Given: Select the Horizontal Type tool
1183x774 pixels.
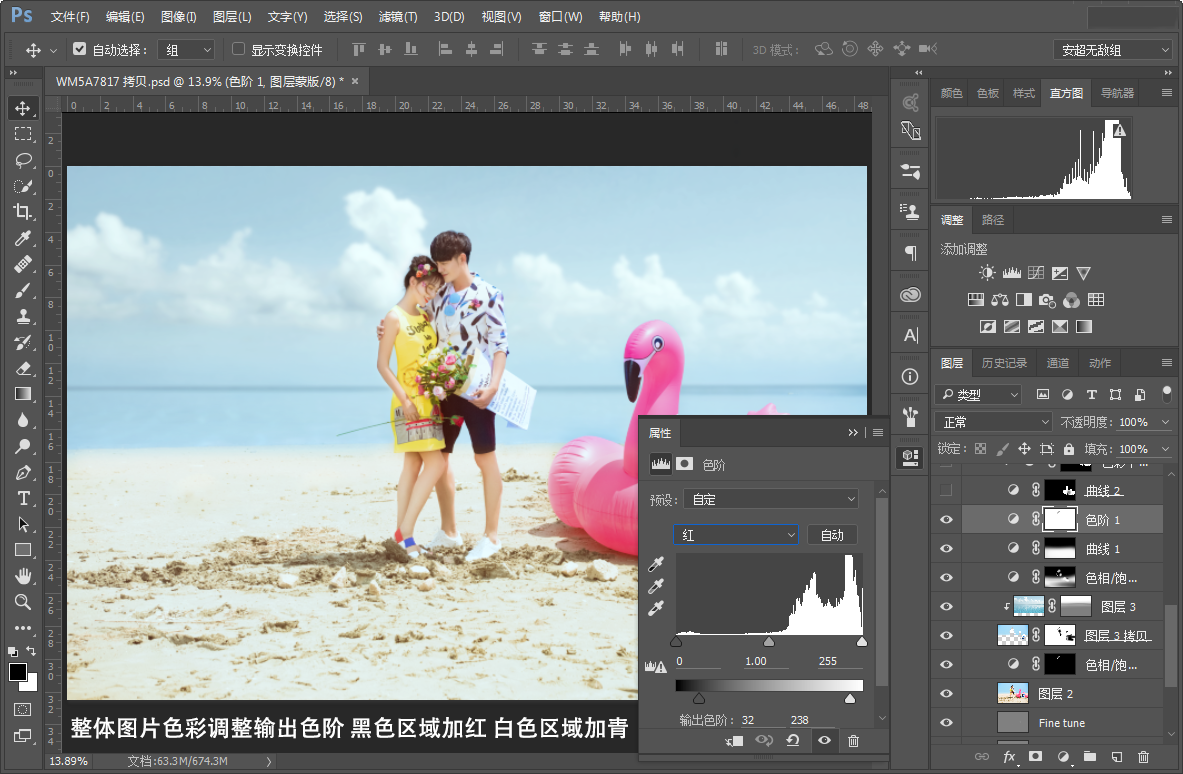Looking at the screenshot, I should click(x=23, y=498).
